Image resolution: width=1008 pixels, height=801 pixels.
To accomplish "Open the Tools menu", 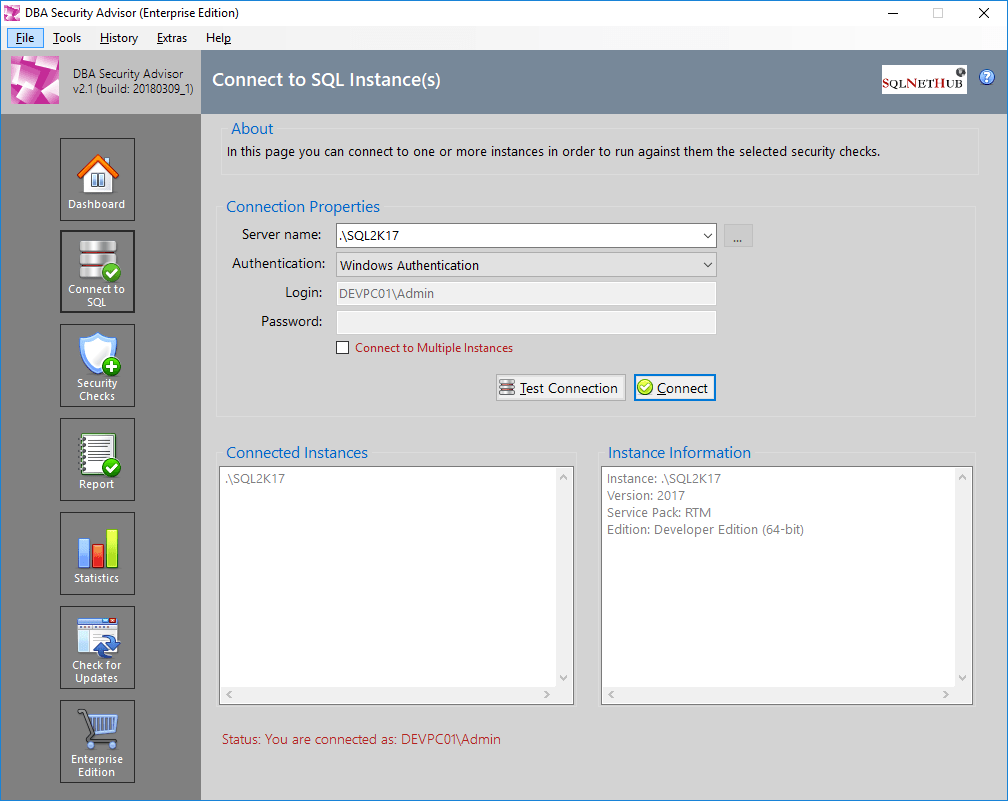I will [x=67, y=37].
